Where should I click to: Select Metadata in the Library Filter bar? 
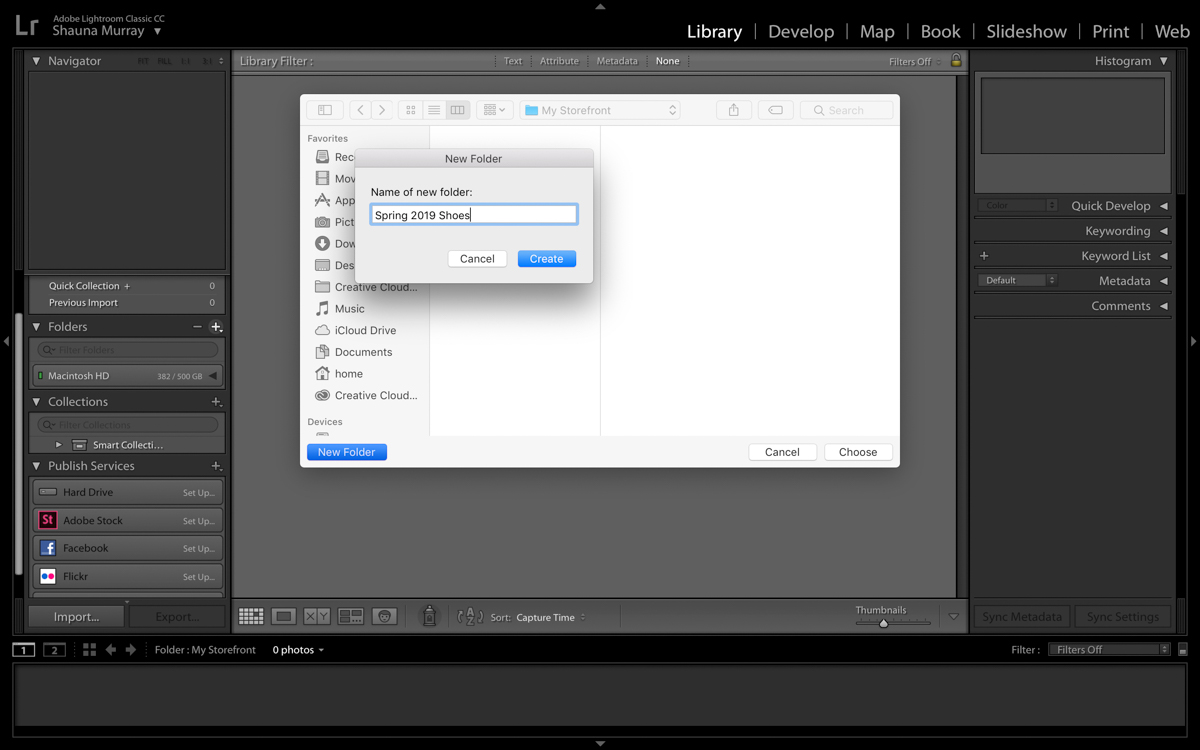[617, 61]
